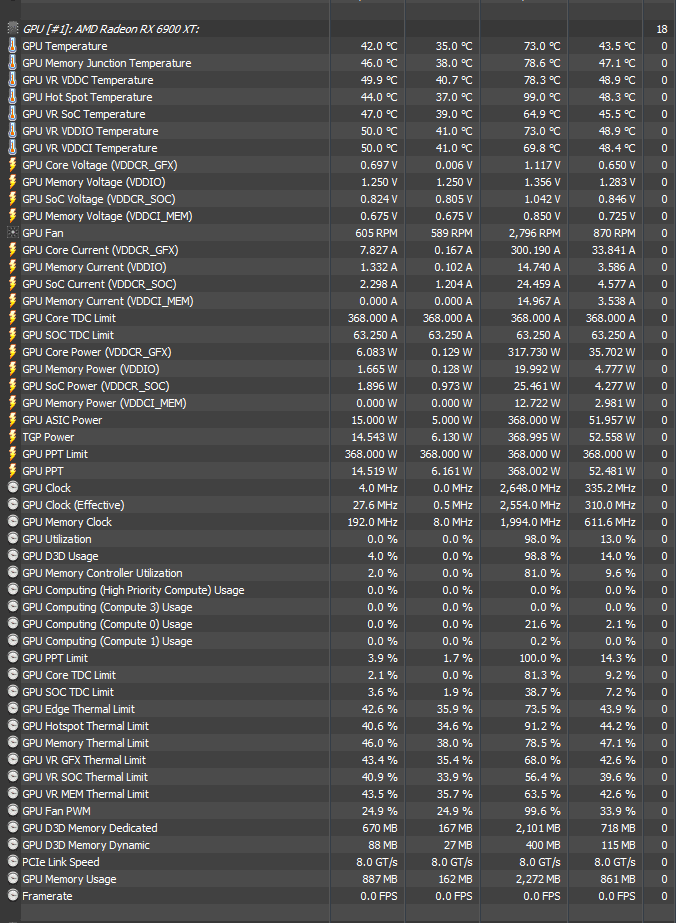The height and width of the screenshot is (923, 676).
Task: Click the 24.459 A SoC Current maximum value
Action: (539, 284)
